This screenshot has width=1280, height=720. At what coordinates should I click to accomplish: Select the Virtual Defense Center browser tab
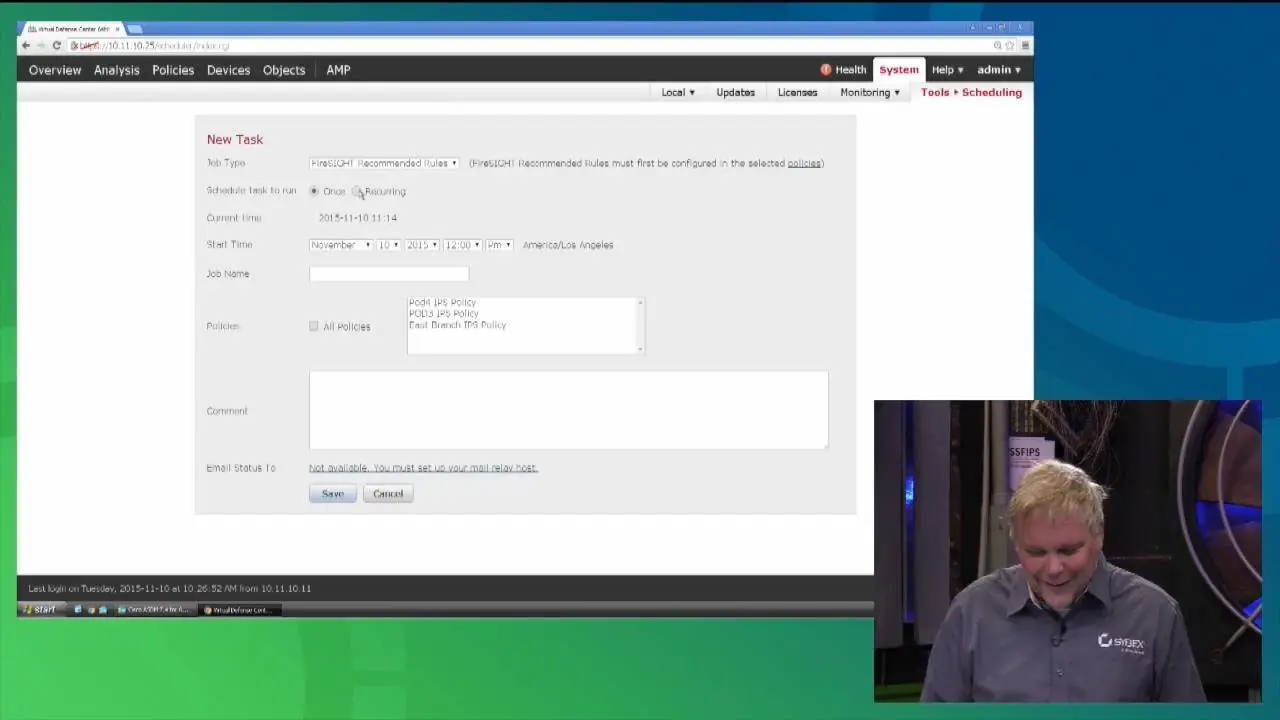click(x=73, y=29)
